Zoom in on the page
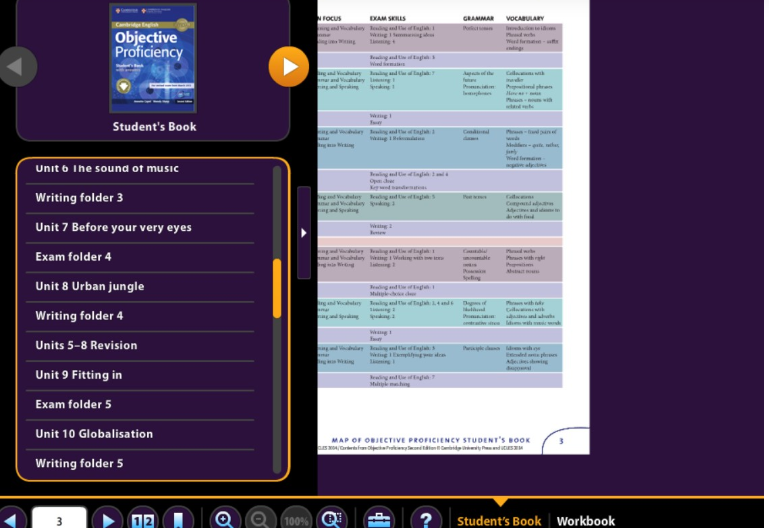Image resolution: width=769 pixels, height=528 pixels. pos(225,520)
